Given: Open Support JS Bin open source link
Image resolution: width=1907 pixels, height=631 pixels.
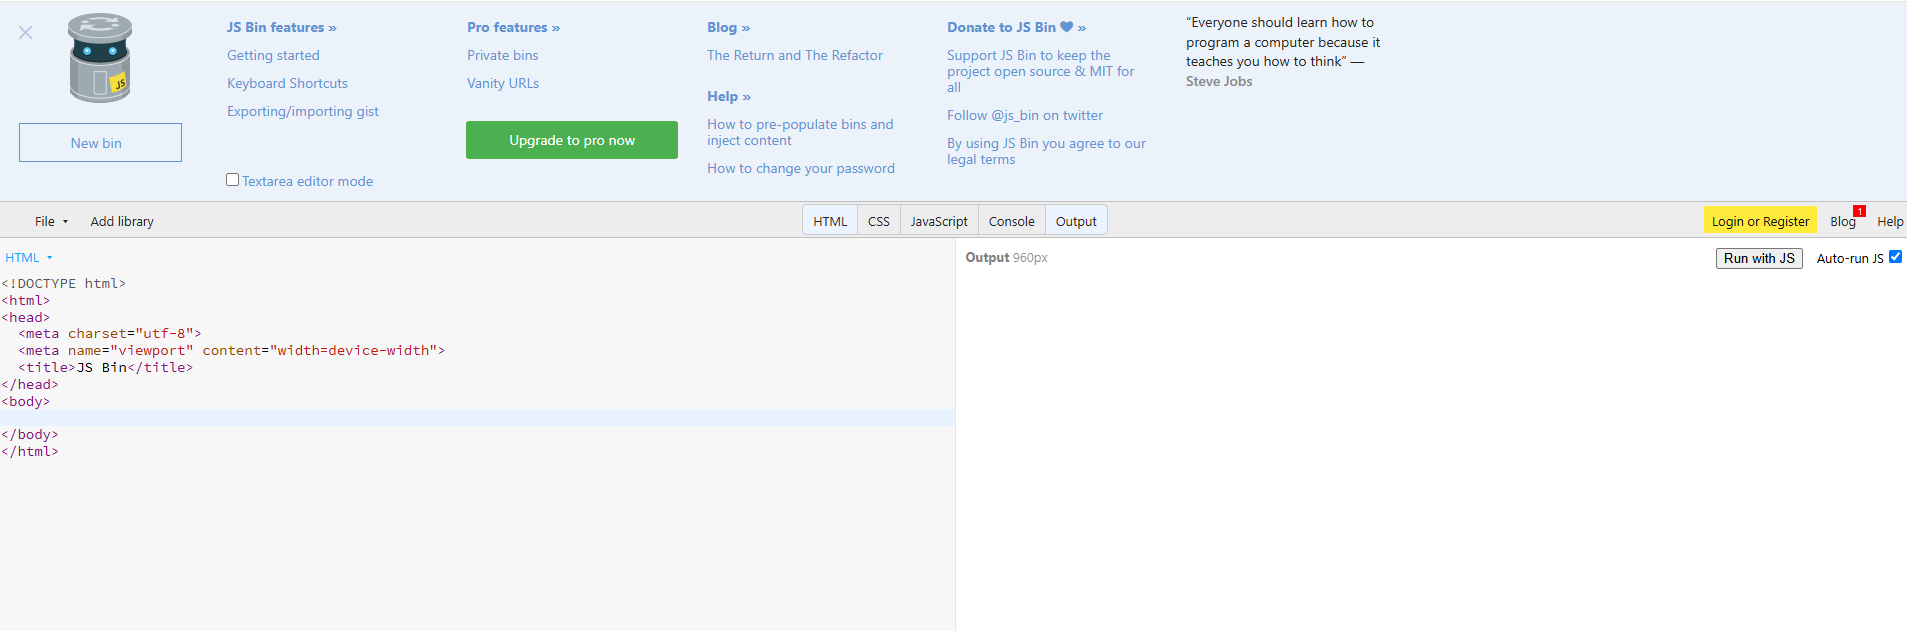Looking at the screenshot, I should pos(1041,71).
